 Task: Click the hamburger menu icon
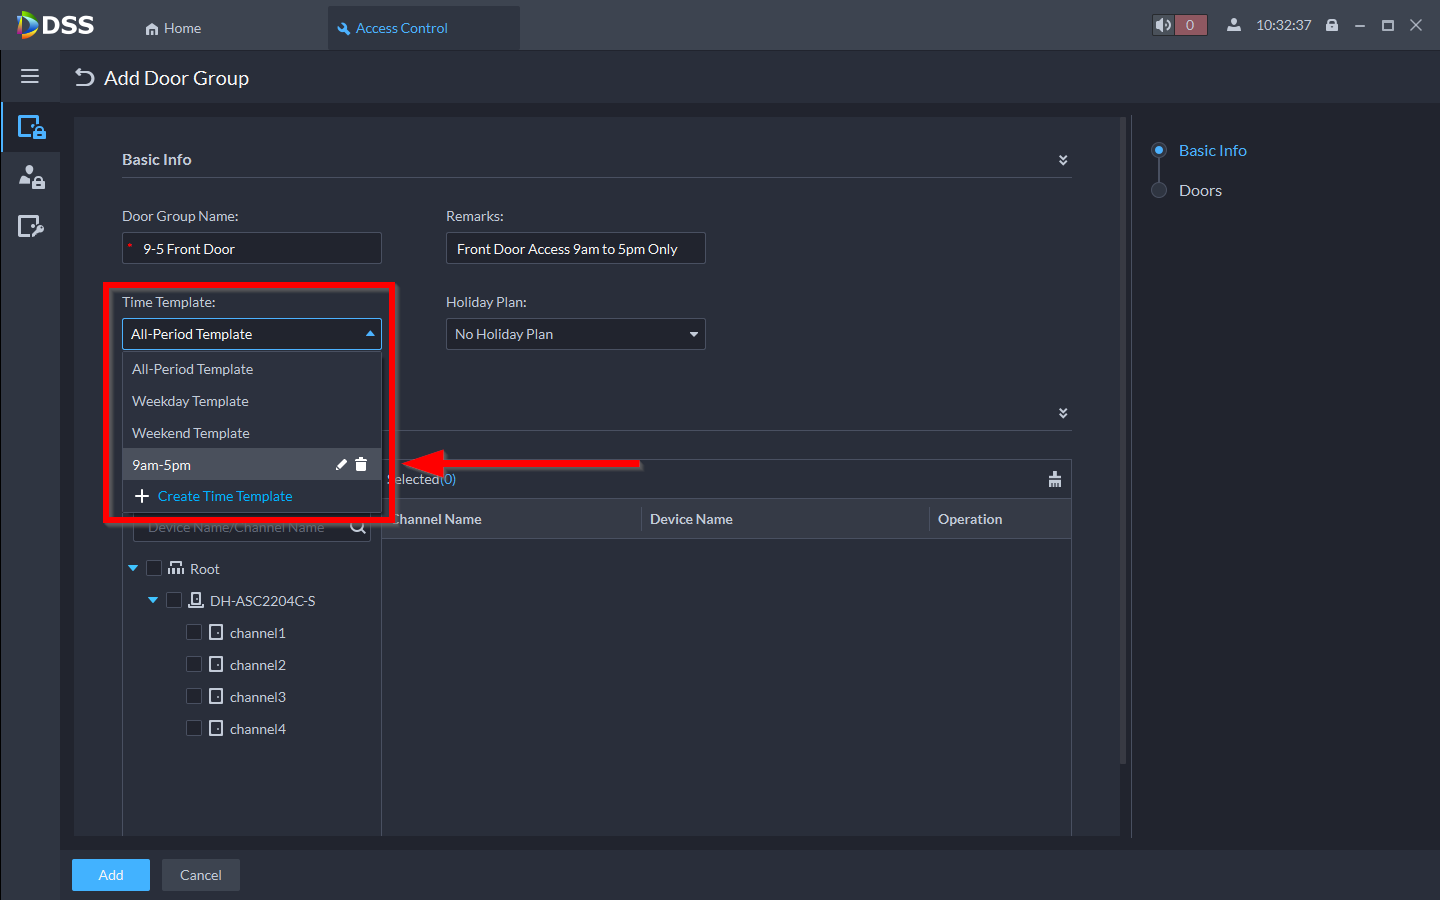point(30,77)
